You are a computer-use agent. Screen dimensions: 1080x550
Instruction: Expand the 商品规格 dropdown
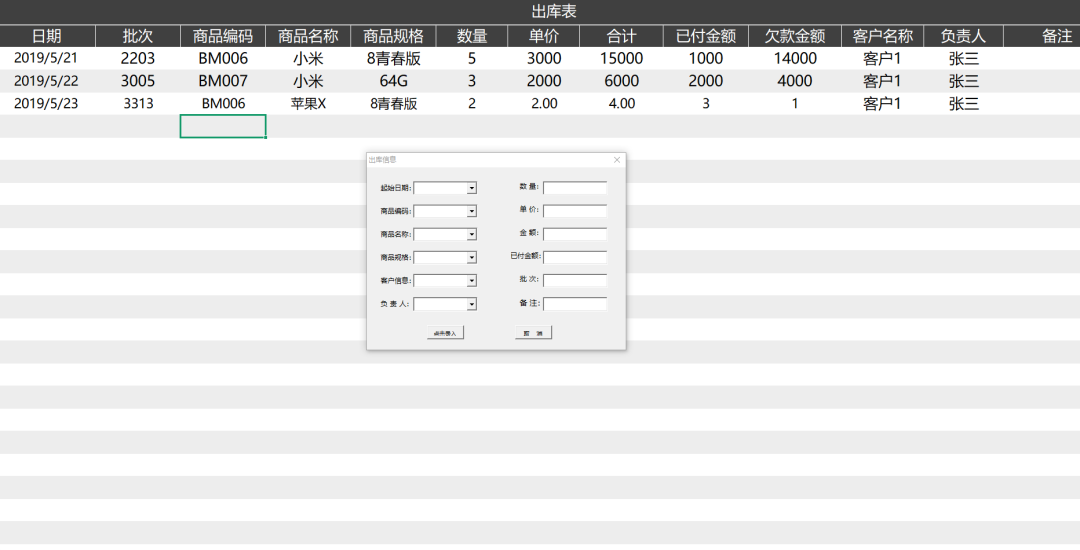point(472,258)
